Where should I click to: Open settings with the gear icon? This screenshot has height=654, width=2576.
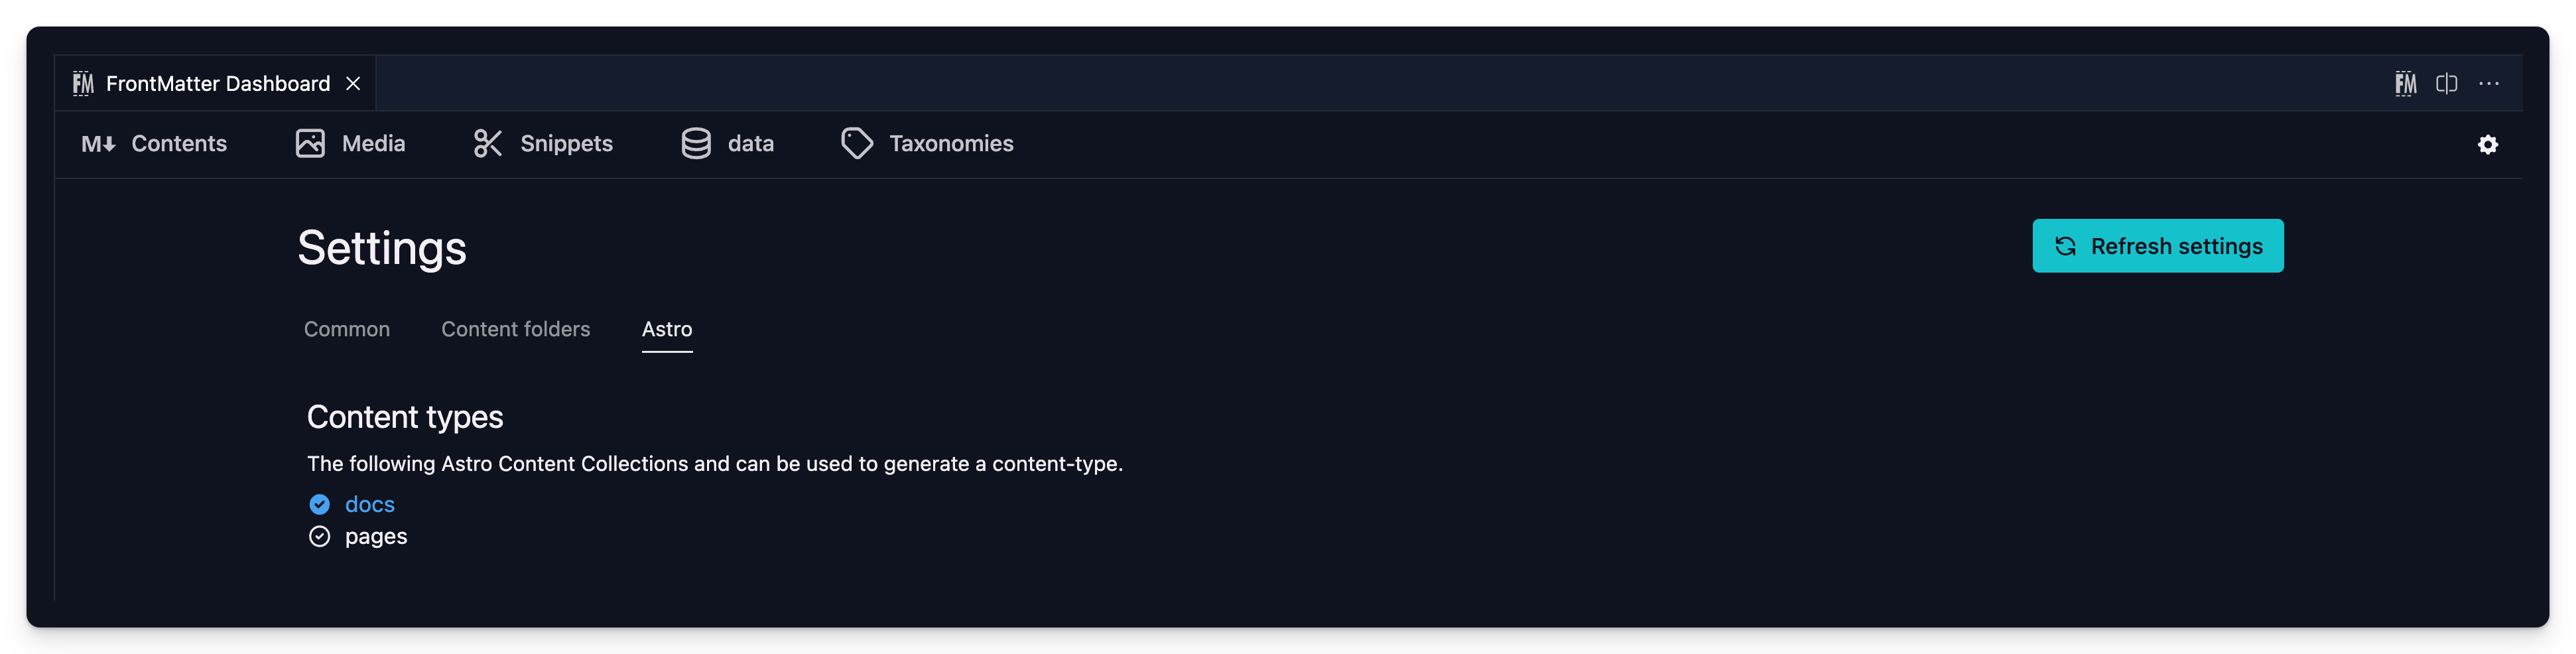(2489, 145)
